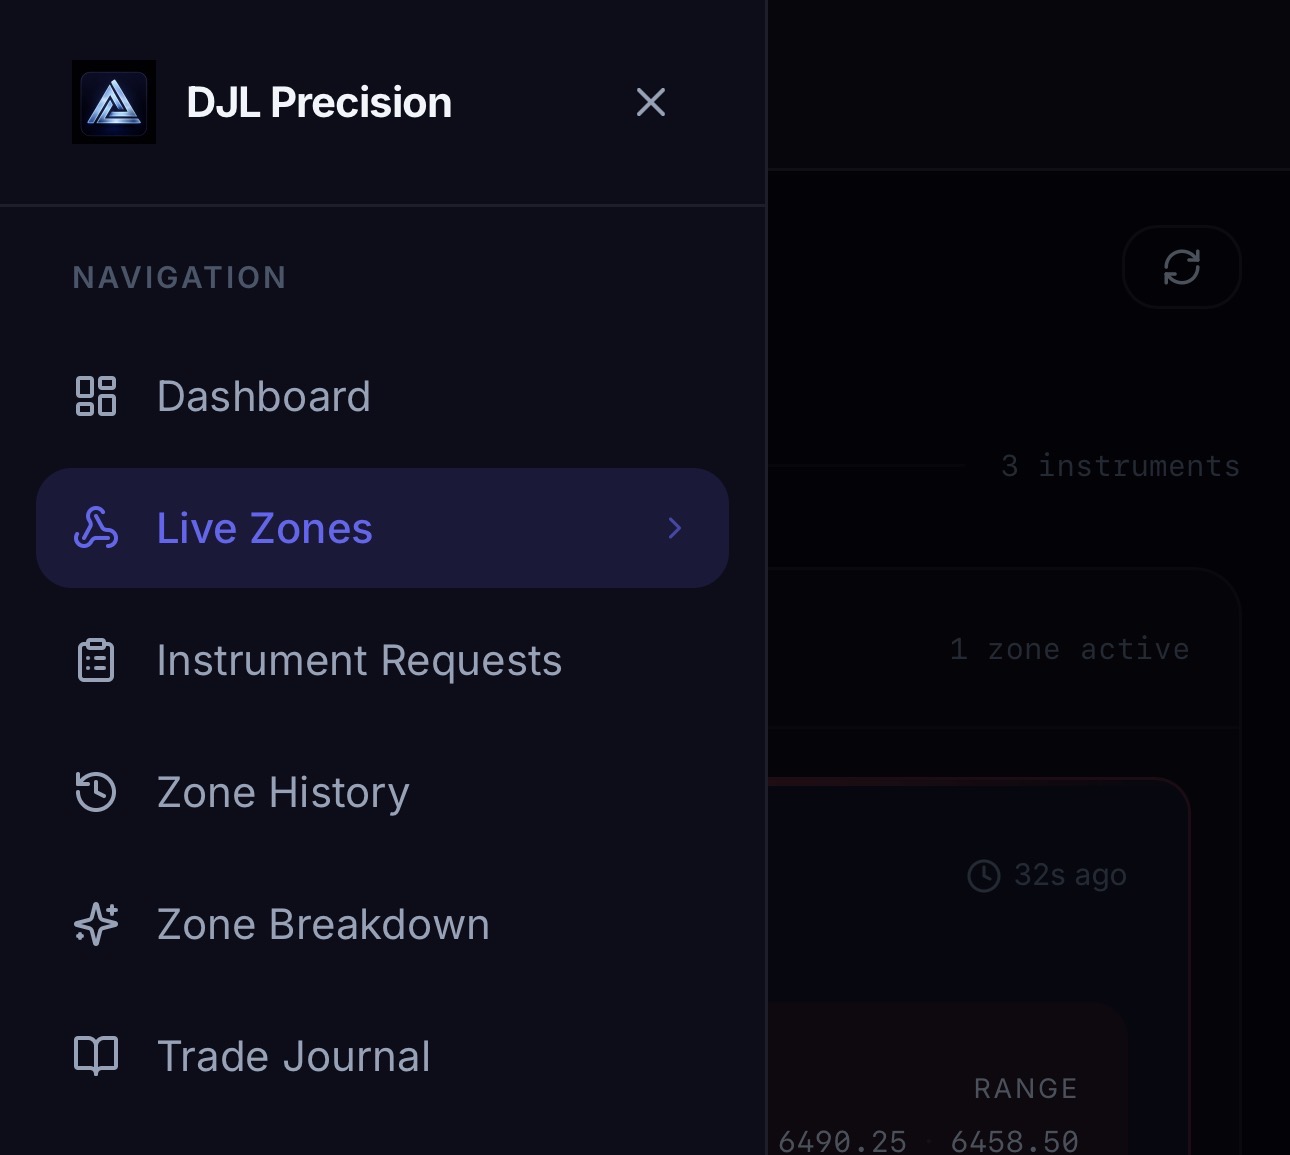Click the Zone History clock icon
The height and width of the screenshot is (1155, 1290).
[x=96, y=792]
